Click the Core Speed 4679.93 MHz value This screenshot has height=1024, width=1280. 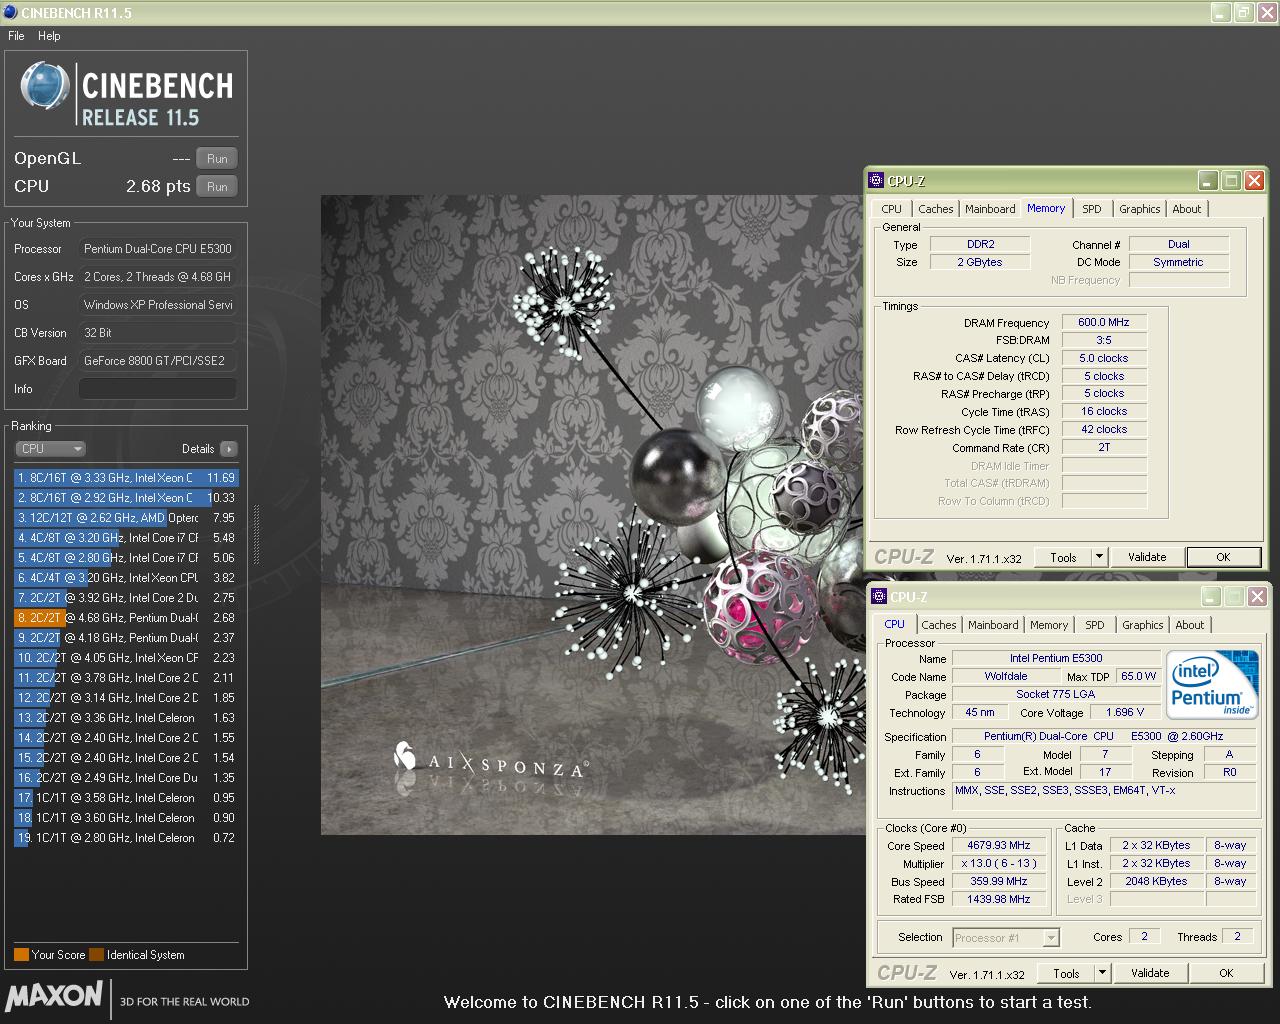click(x=999, y=845)
